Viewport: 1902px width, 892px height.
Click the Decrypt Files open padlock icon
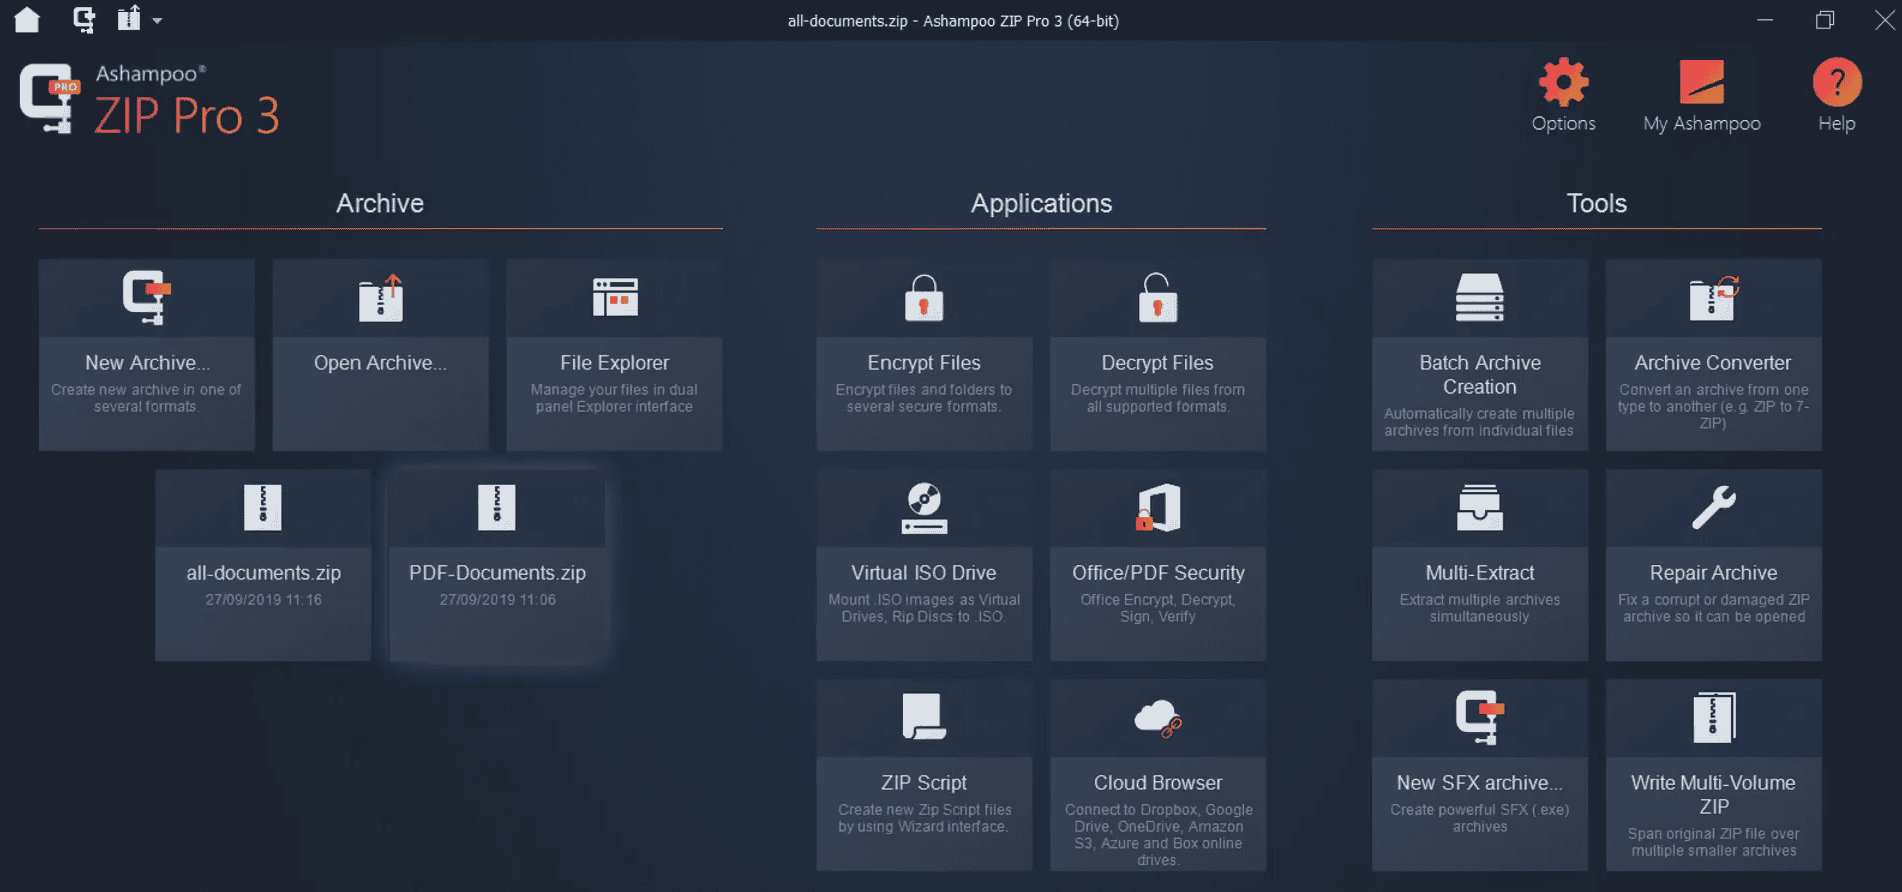click(x=1158, y=297)
